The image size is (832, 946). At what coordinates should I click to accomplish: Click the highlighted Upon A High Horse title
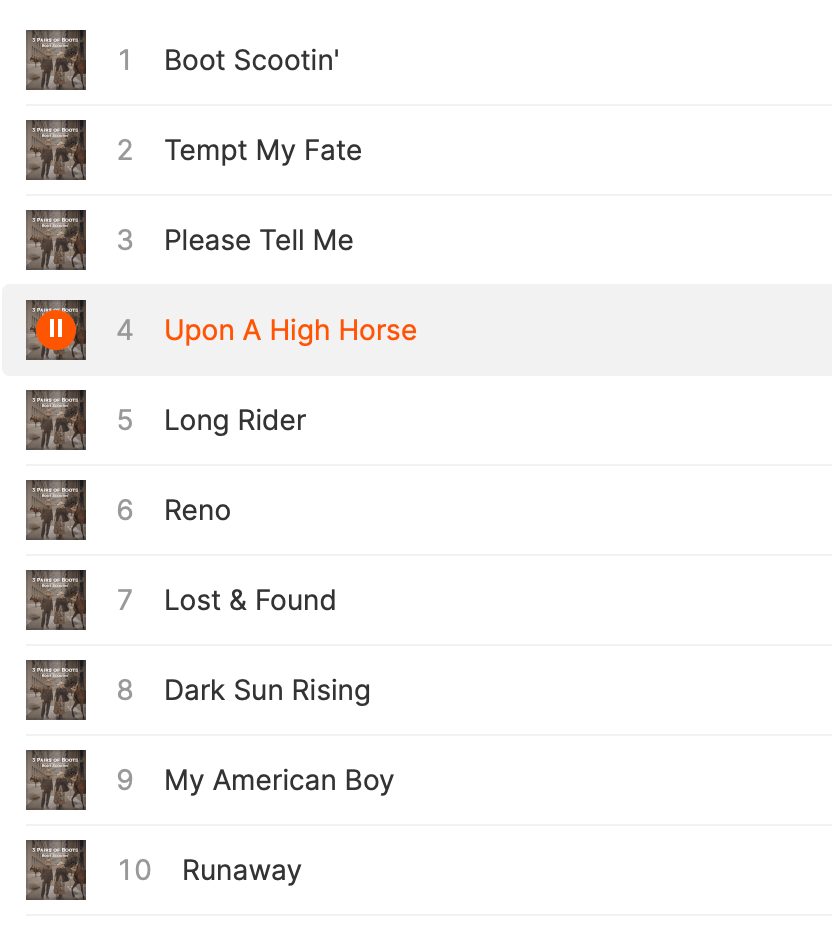tap(290, 330)
